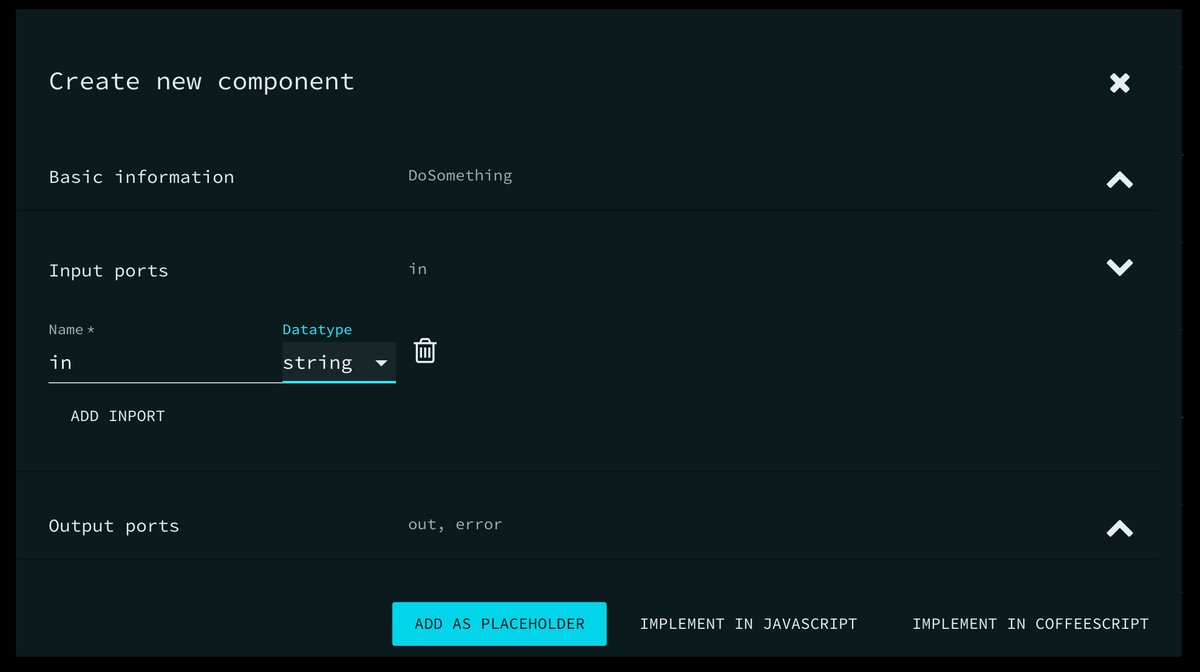This screenshot has height=672, width=1200.
Task: Click ADD AS PLACEHOLDER
Action: (499, 623)
